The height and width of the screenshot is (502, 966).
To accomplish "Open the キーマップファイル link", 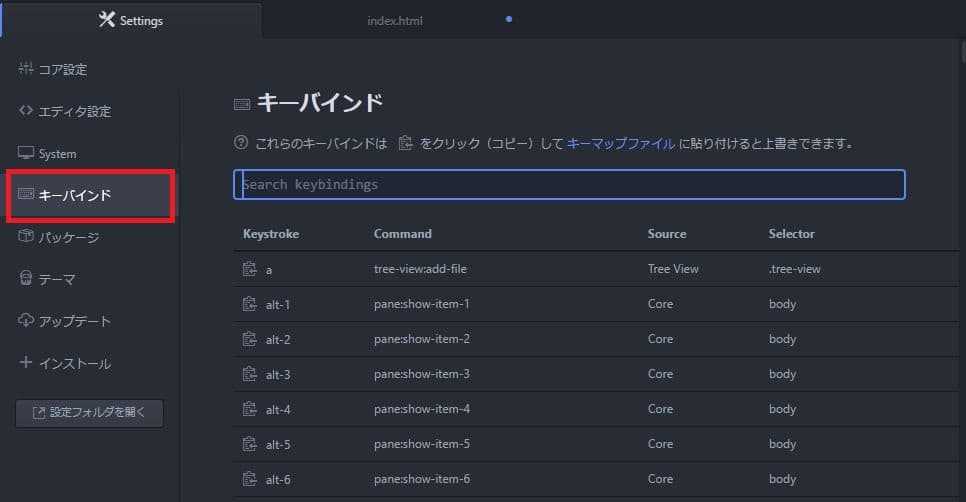I will [620, 144].
